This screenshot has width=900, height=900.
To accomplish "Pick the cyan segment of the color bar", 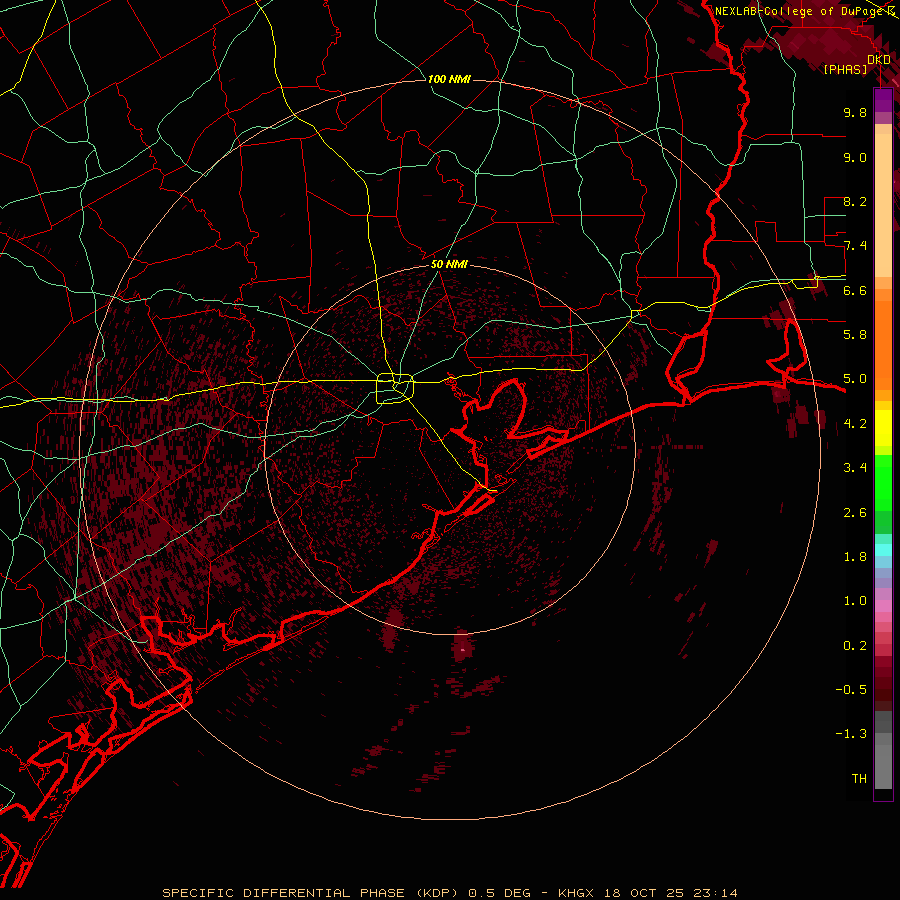I will point(883,550).
